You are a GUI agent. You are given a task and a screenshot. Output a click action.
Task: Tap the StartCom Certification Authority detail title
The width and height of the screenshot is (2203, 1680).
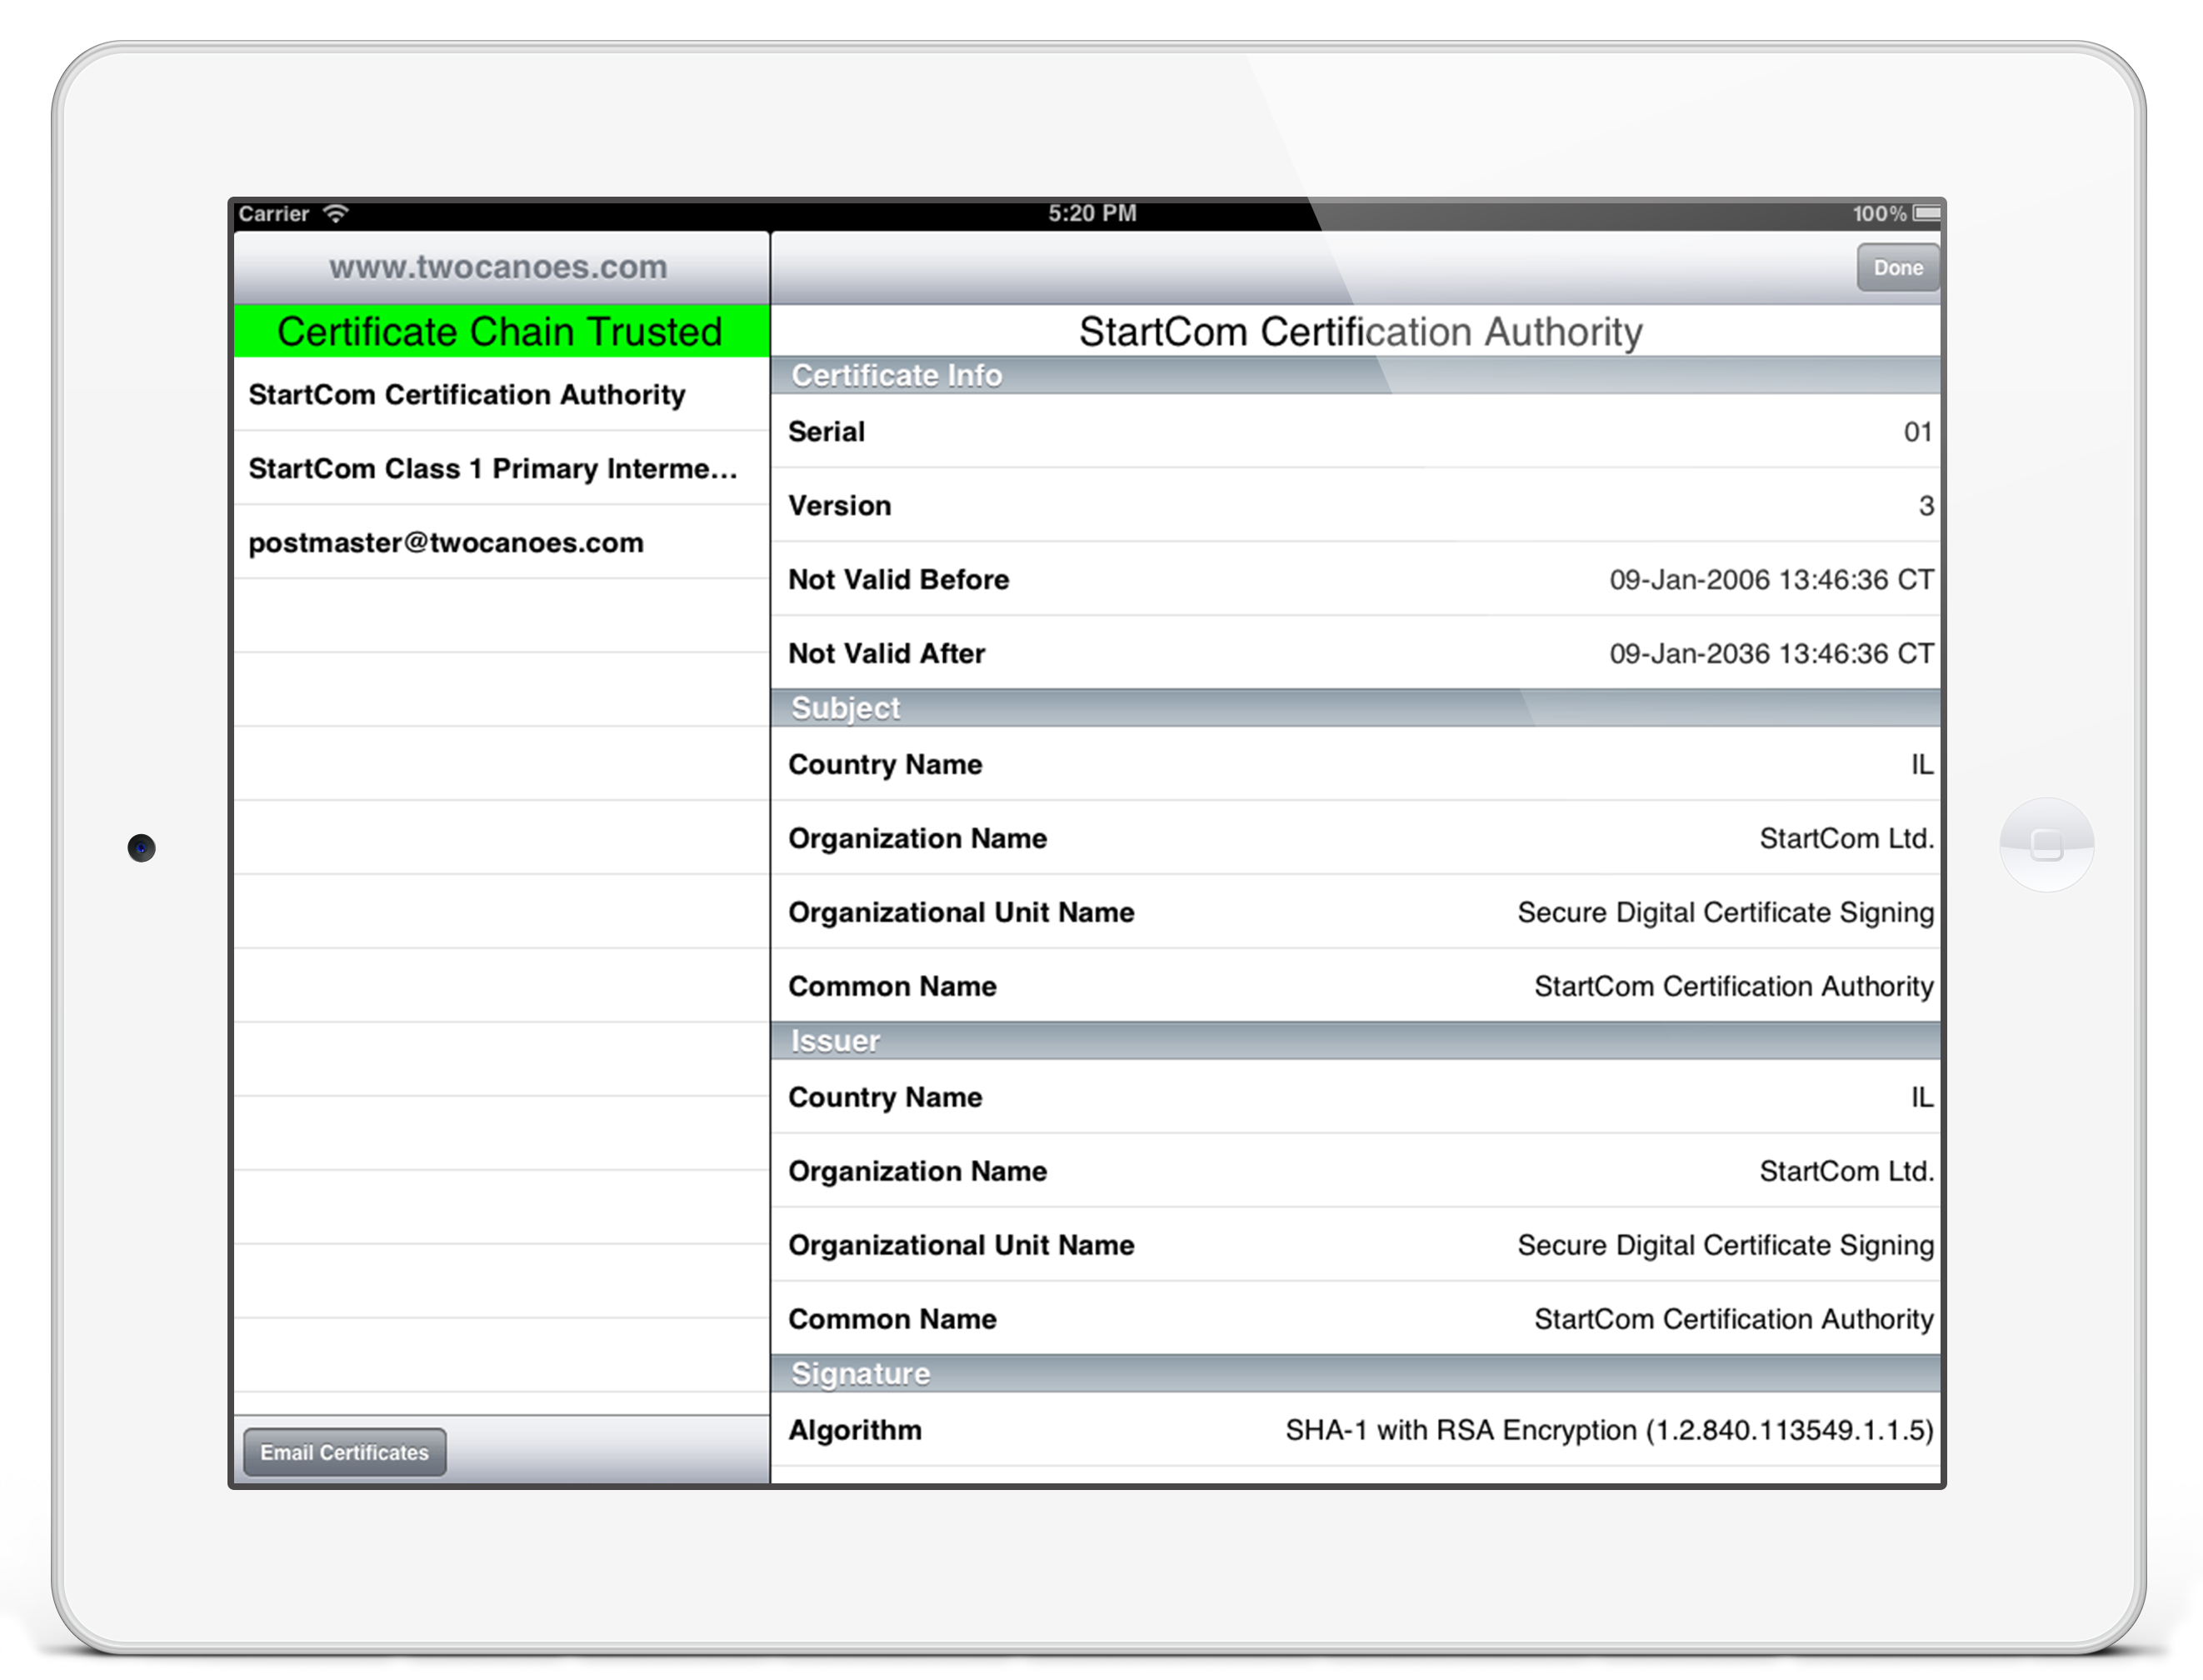tap(1360, 331)
